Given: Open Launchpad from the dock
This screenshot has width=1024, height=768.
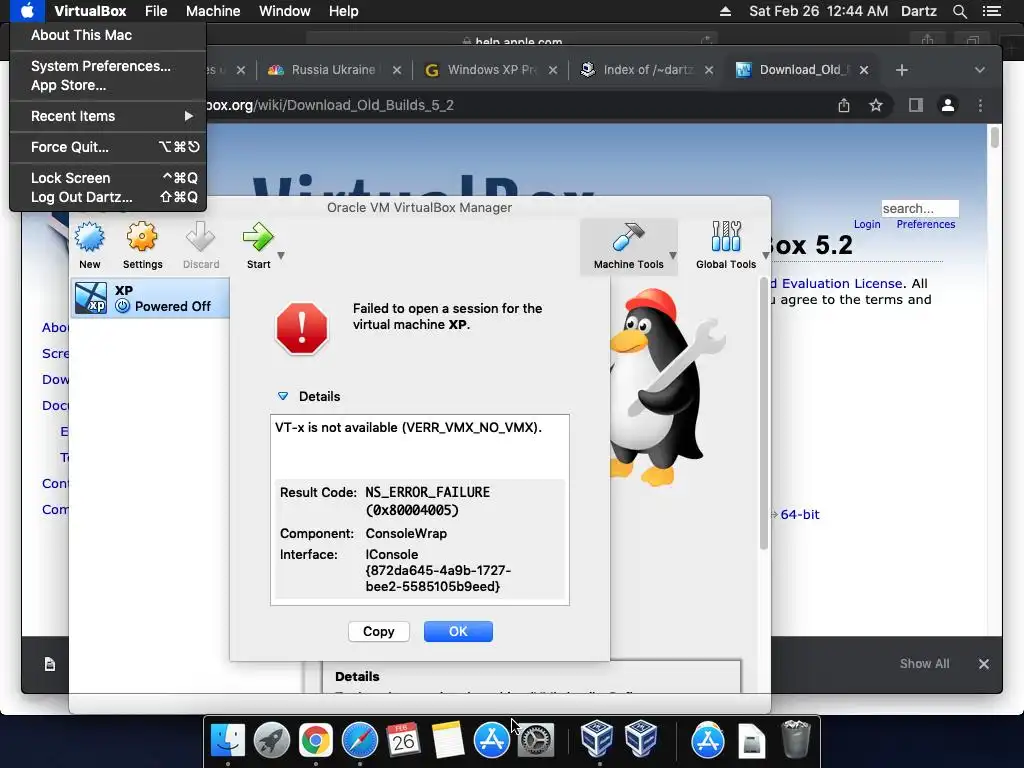Looking at the screenshot, I should 272,740.
